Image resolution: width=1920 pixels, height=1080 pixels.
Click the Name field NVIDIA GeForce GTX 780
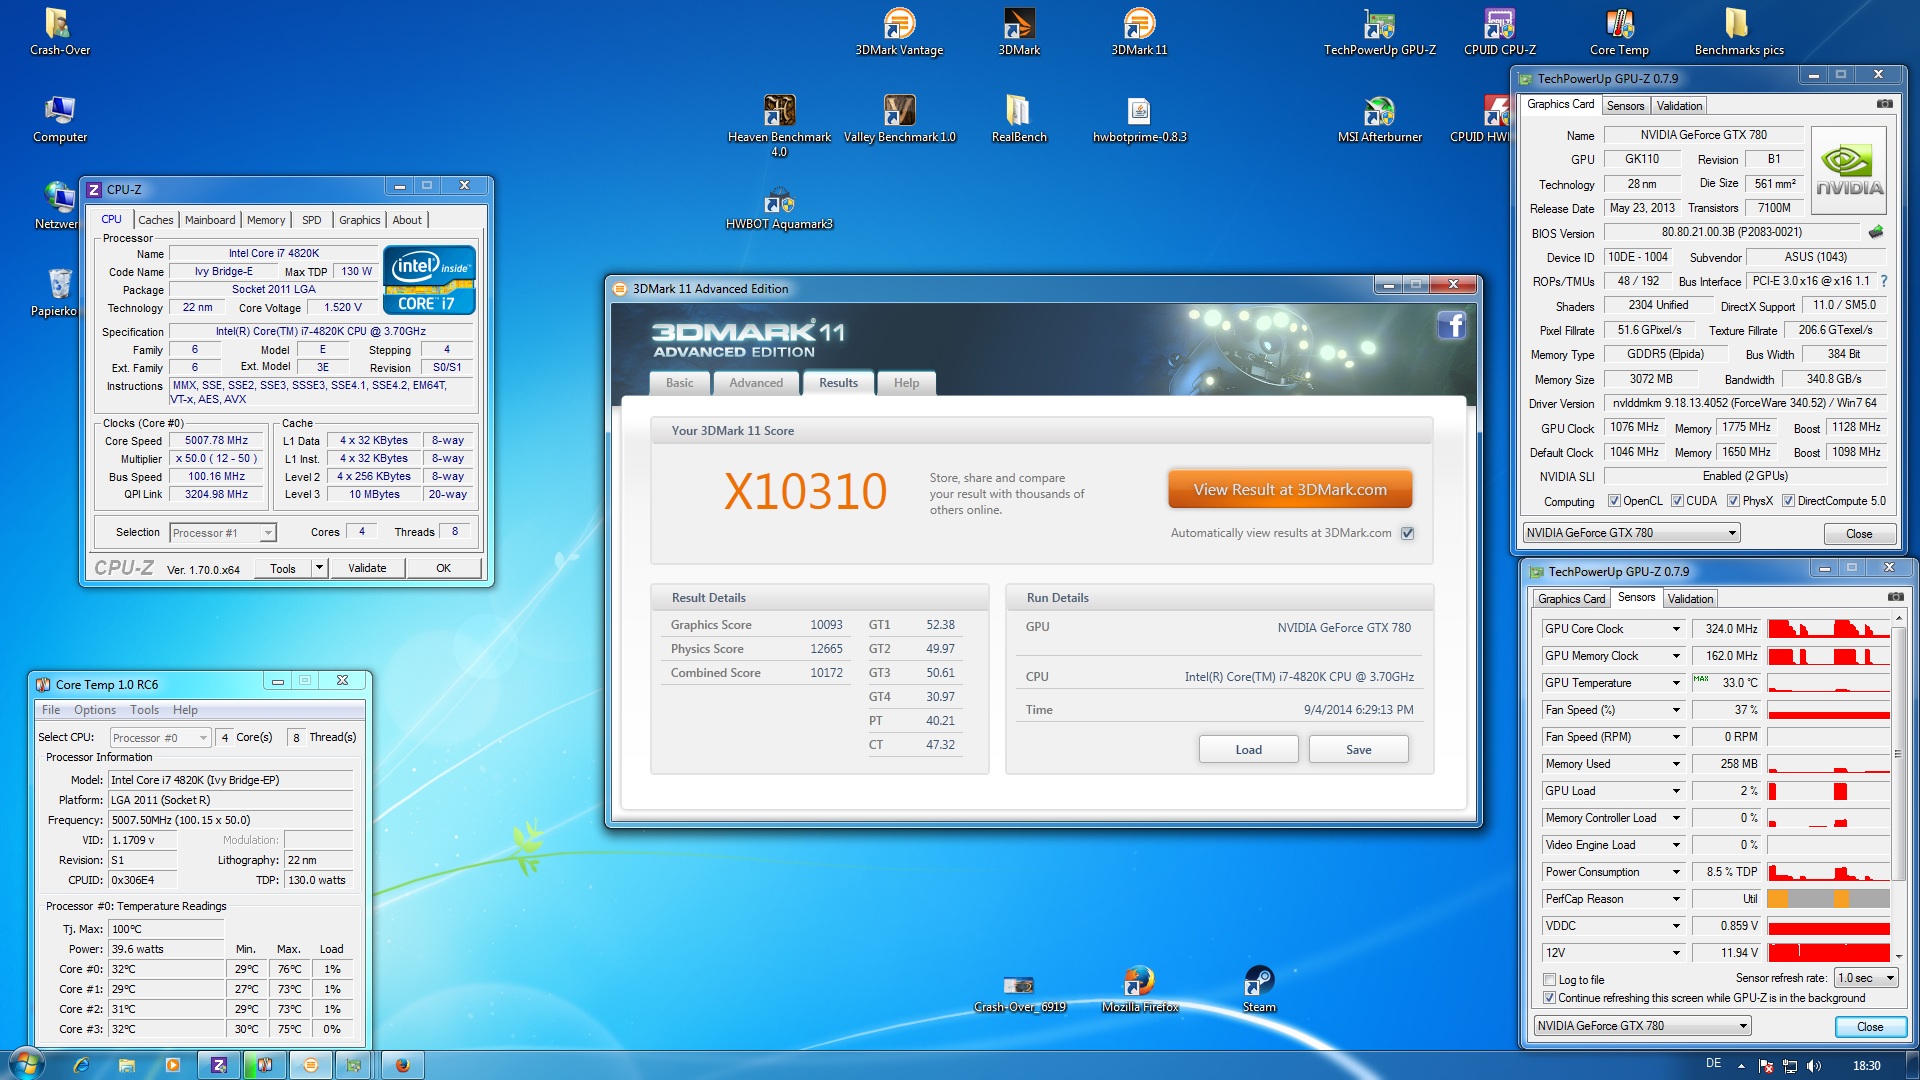click(1703, 135)
